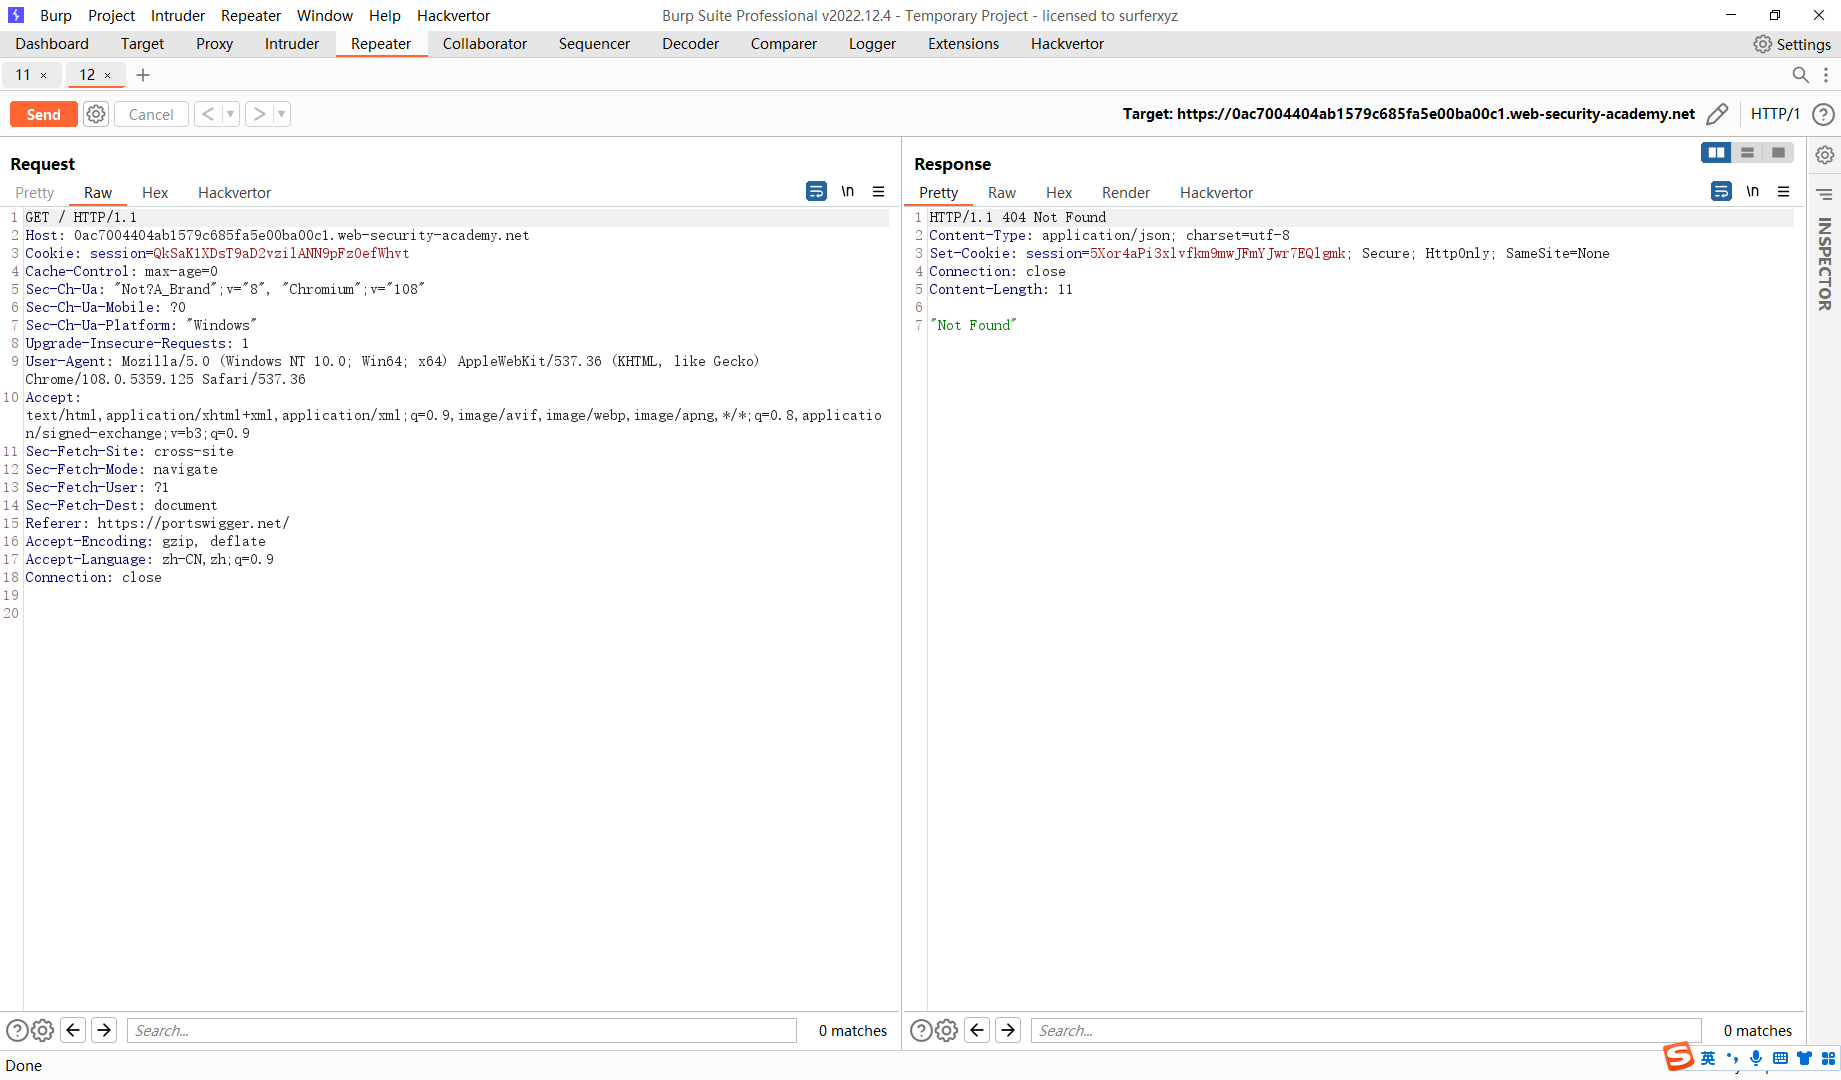1841x1080 pixels.
Task: Switch response view to Render
Action: (1126, 193)
